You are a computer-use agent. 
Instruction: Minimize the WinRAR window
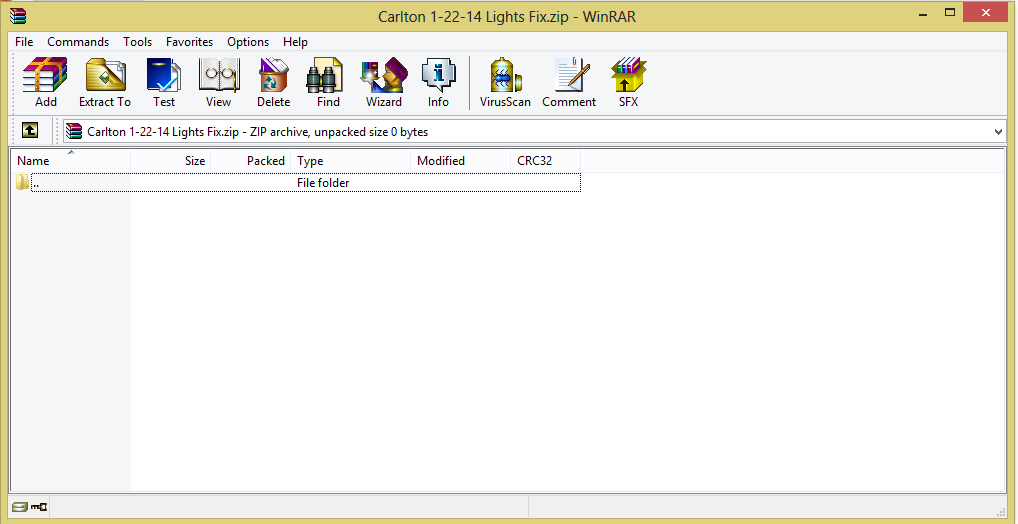pos(923,13)
